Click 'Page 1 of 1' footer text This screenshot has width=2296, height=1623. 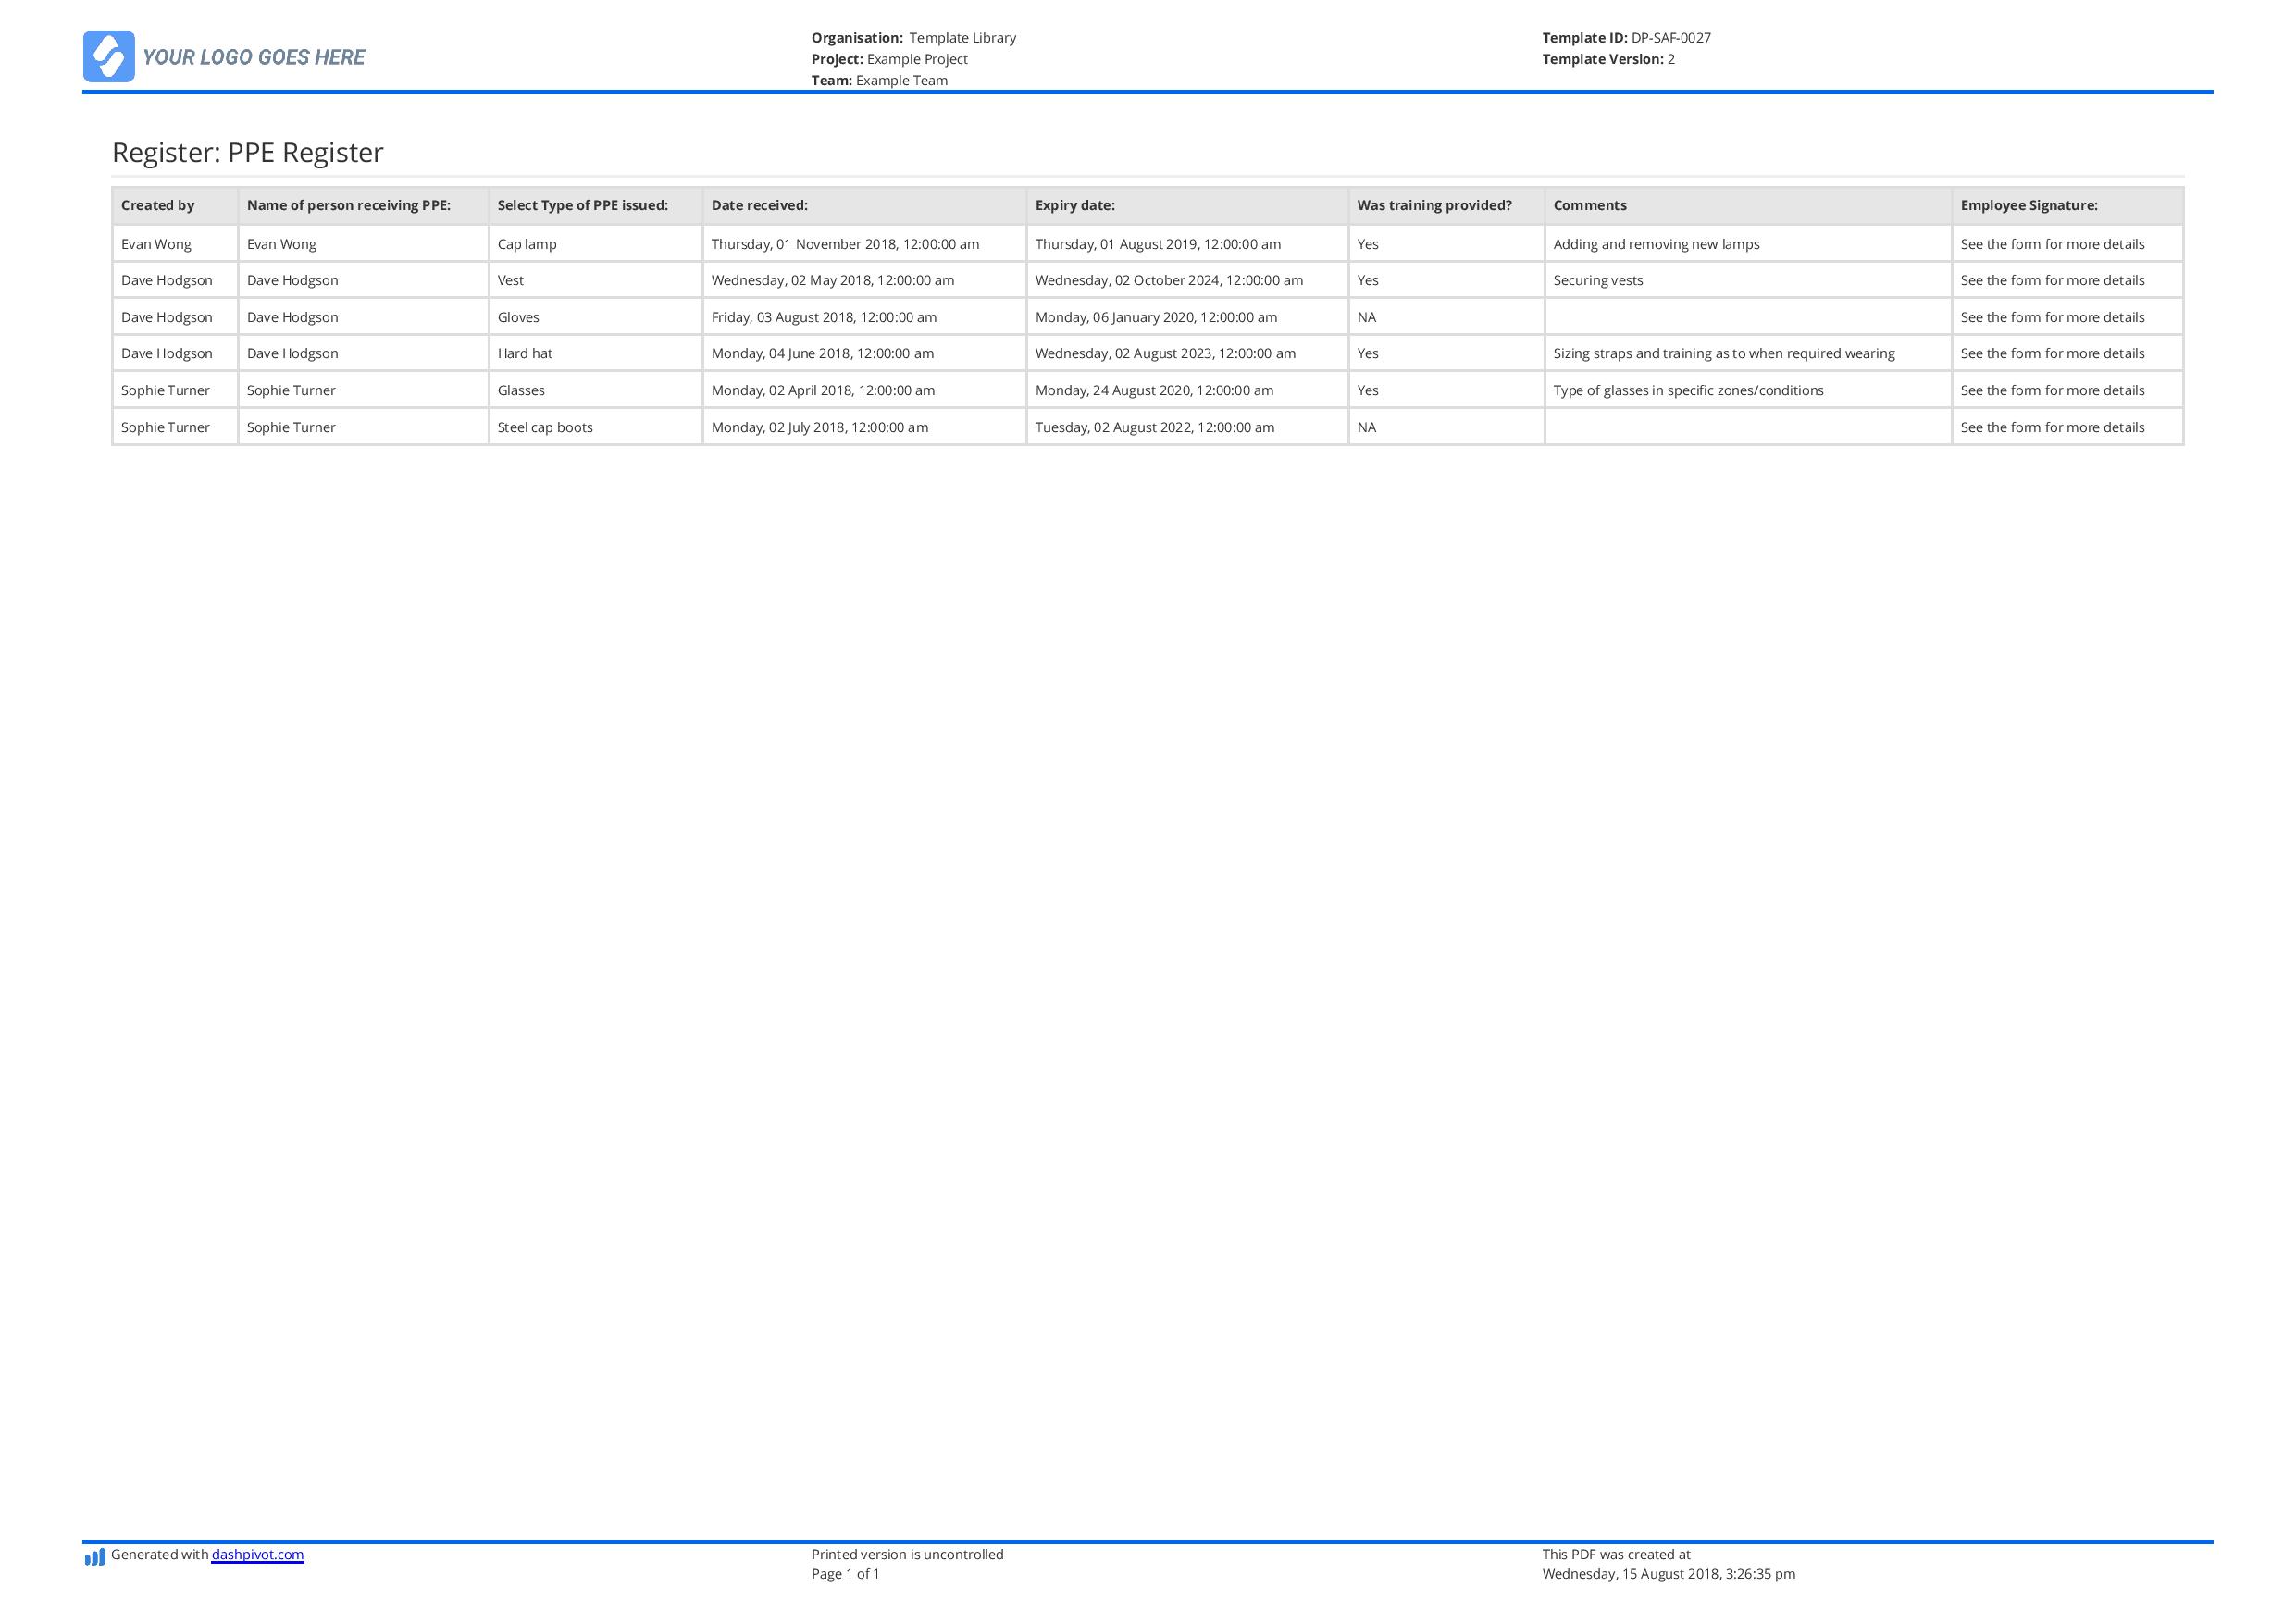(x=845, y=1574)
